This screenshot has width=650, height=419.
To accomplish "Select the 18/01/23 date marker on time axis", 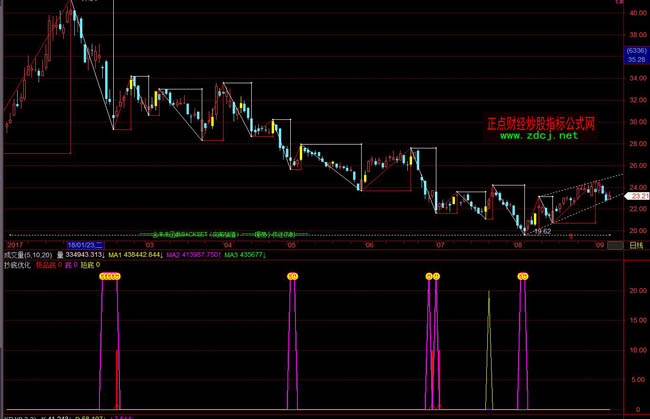I will 84,244.
